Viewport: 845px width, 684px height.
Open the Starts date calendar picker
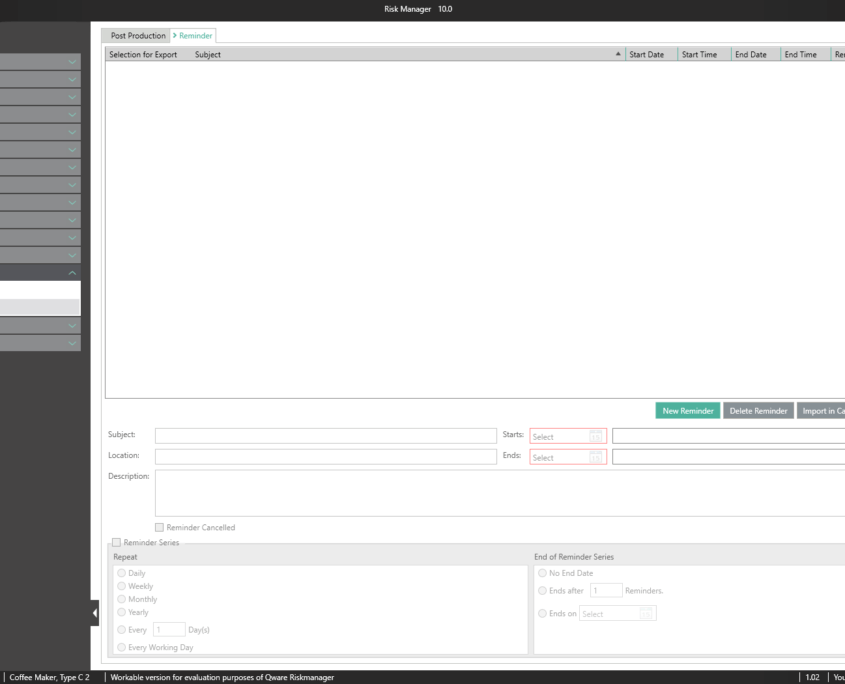pyautogui.click(x=596, y=437)
